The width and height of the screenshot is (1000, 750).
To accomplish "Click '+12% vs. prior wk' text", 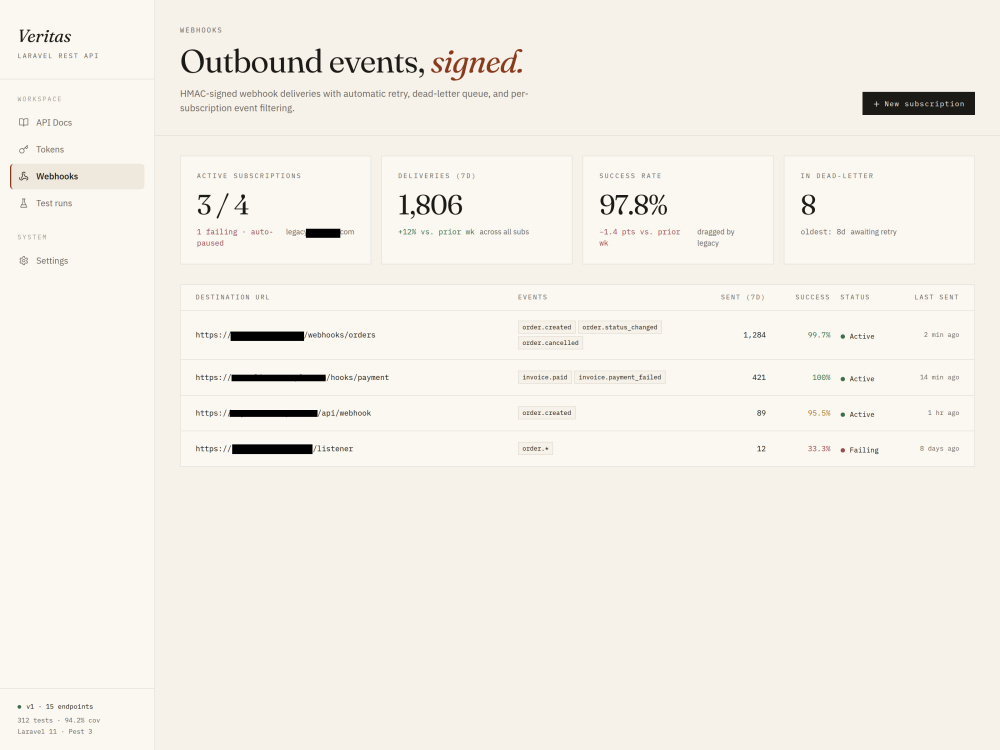I will click(x=436, y=232).
